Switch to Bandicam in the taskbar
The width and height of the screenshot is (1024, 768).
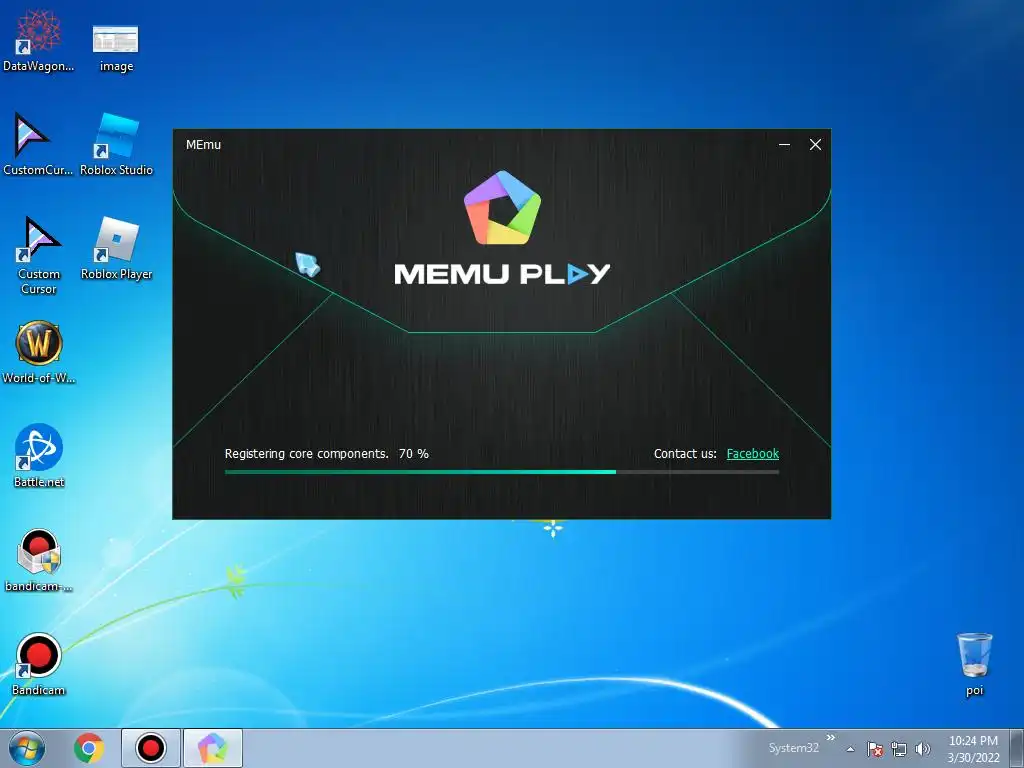(150, 748)
